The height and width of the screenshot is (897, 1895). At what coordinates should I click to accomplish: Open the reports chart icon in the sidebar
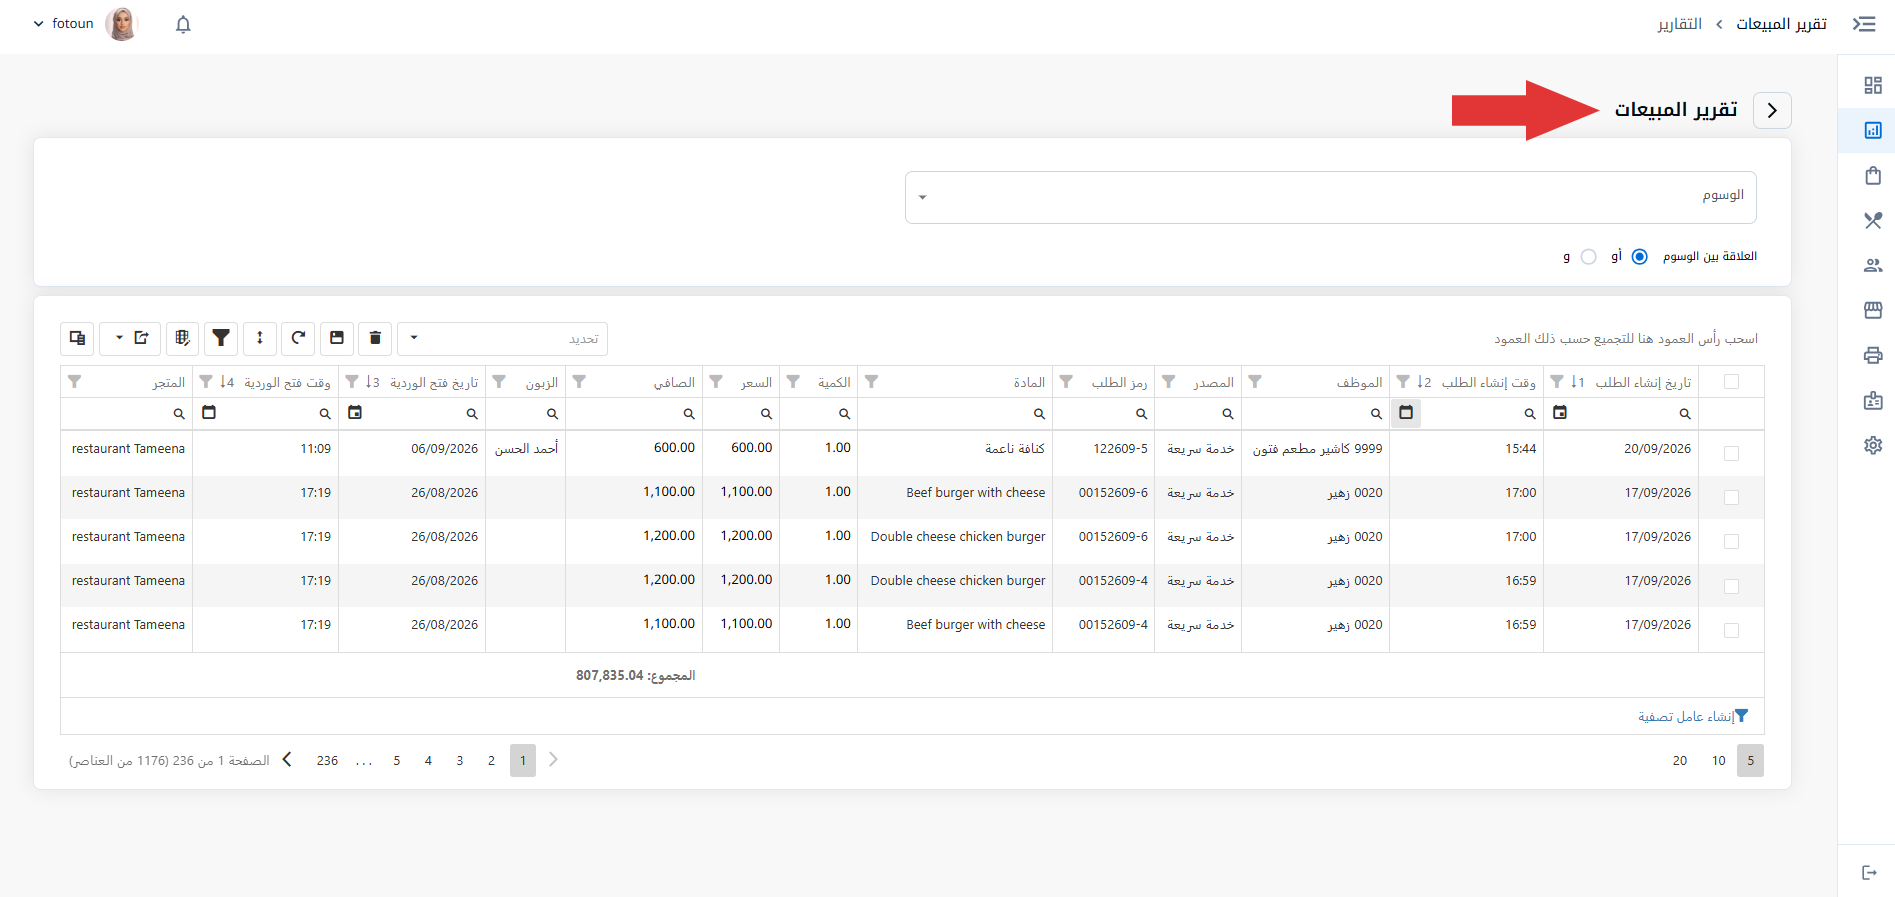tap(1873, 130)
